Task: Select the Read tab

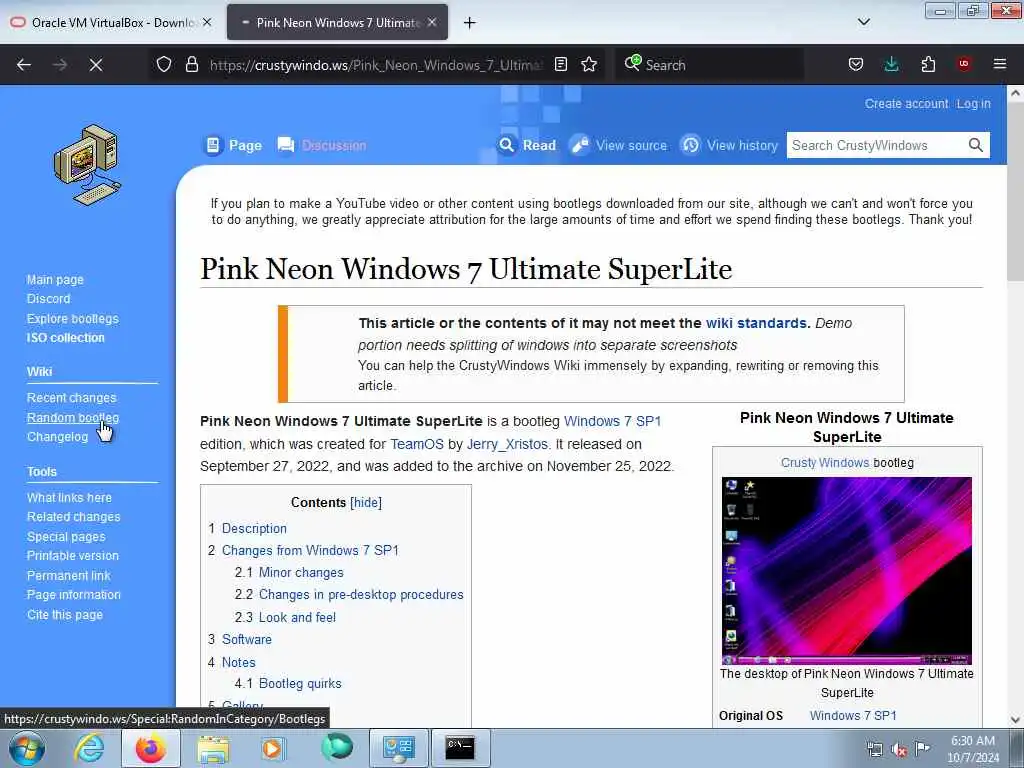Action: click(x=528, y=145)
